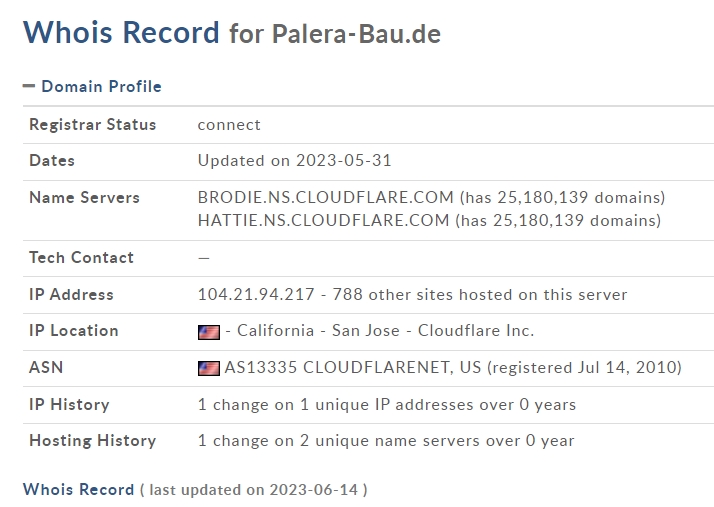Click the IP address 104.21.94.217
Viewport: 714px width, 507px height.
click(x=253, y=295)
